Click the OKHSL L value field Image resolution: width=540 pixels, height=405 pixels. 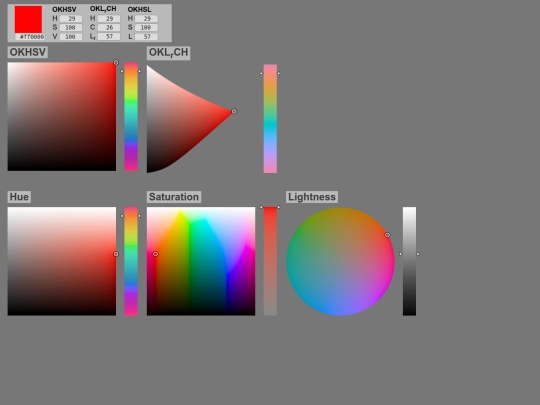coord(146,37)
